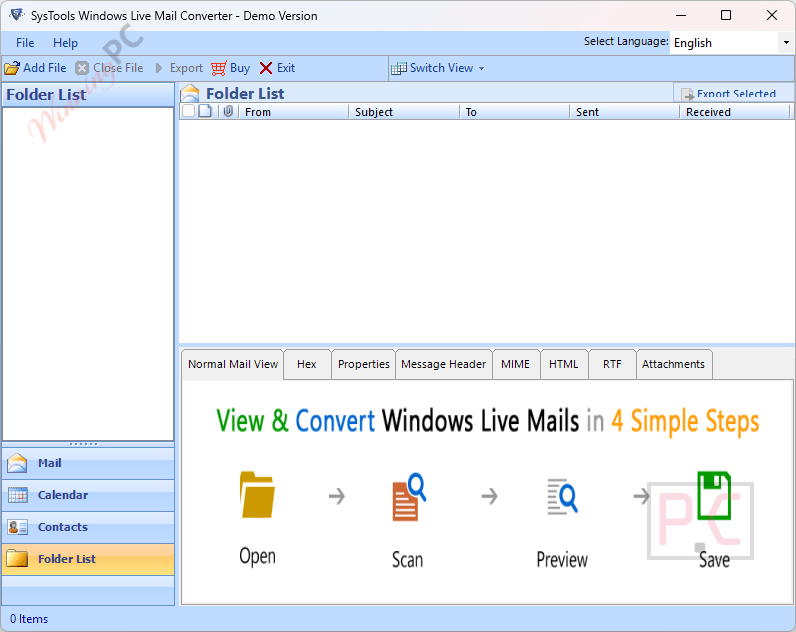Maximize the application window

point(726,15)
